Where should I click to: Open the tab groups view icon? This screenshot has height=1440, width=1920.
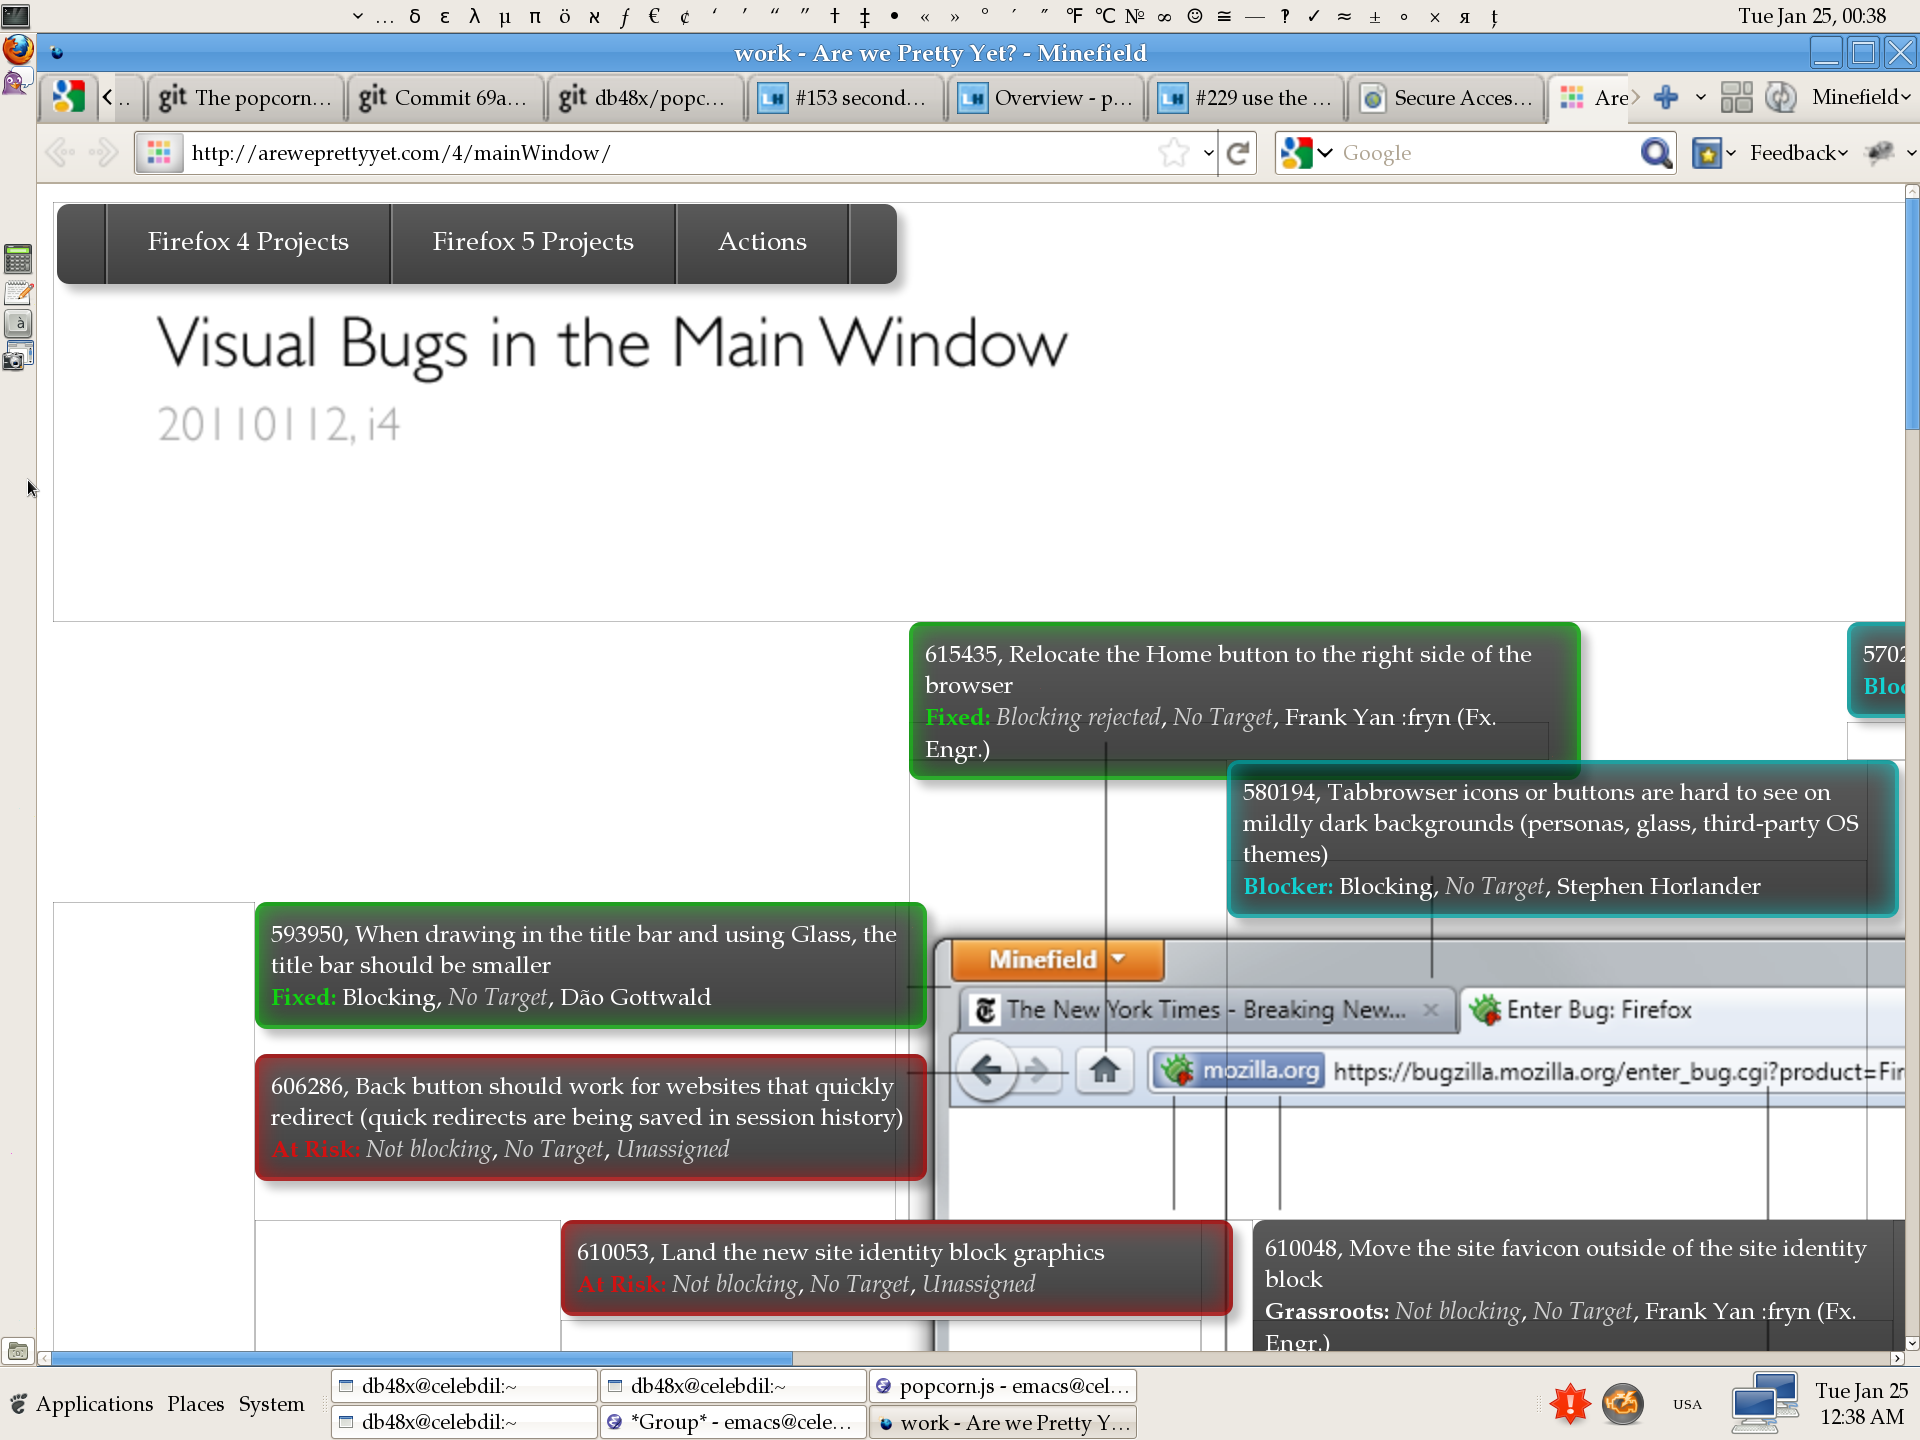tap(1737, 97)
